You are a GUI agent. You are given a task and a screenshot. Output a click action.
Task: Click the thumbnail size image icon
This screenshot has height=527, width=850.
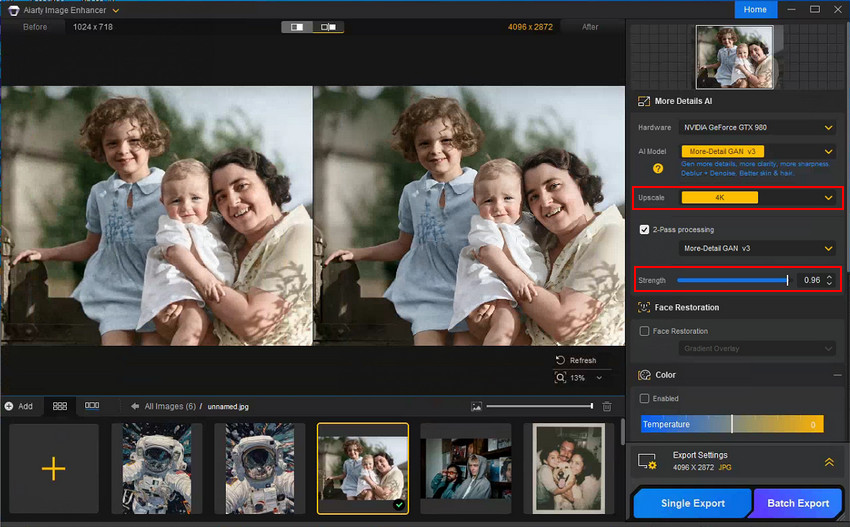[x=476, y=406]
